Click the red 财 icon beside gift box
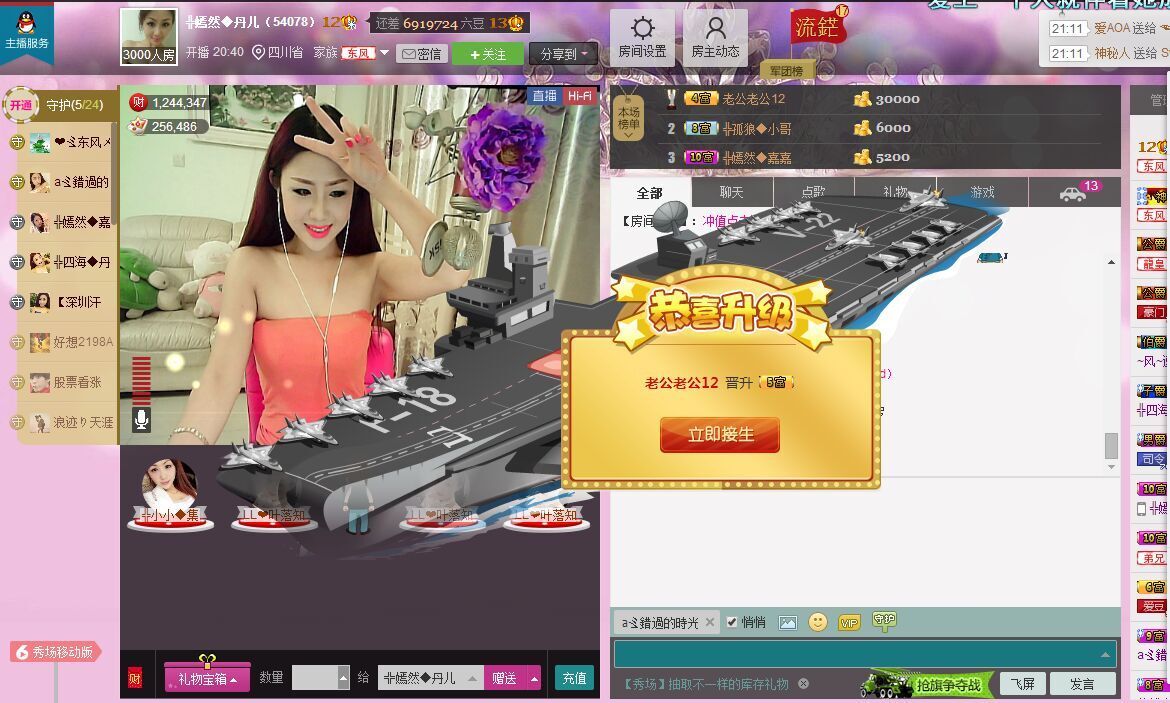1170x703 pixels. click(135, 678)
